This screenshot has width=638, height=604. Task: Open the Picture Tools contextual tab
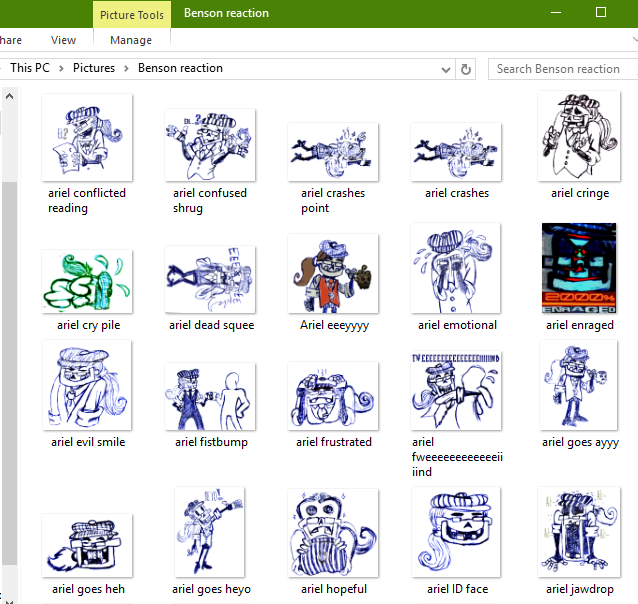pyautogui.click(x=131, y=14)
